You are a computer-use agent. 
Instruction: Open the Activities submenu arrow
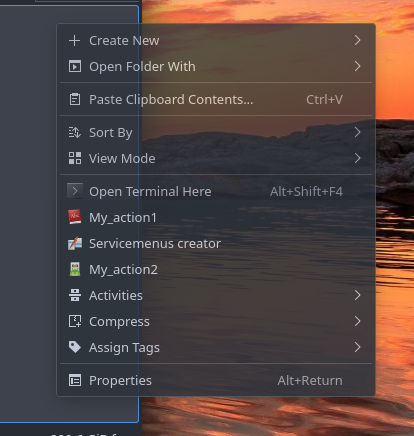tap(357, 295)
